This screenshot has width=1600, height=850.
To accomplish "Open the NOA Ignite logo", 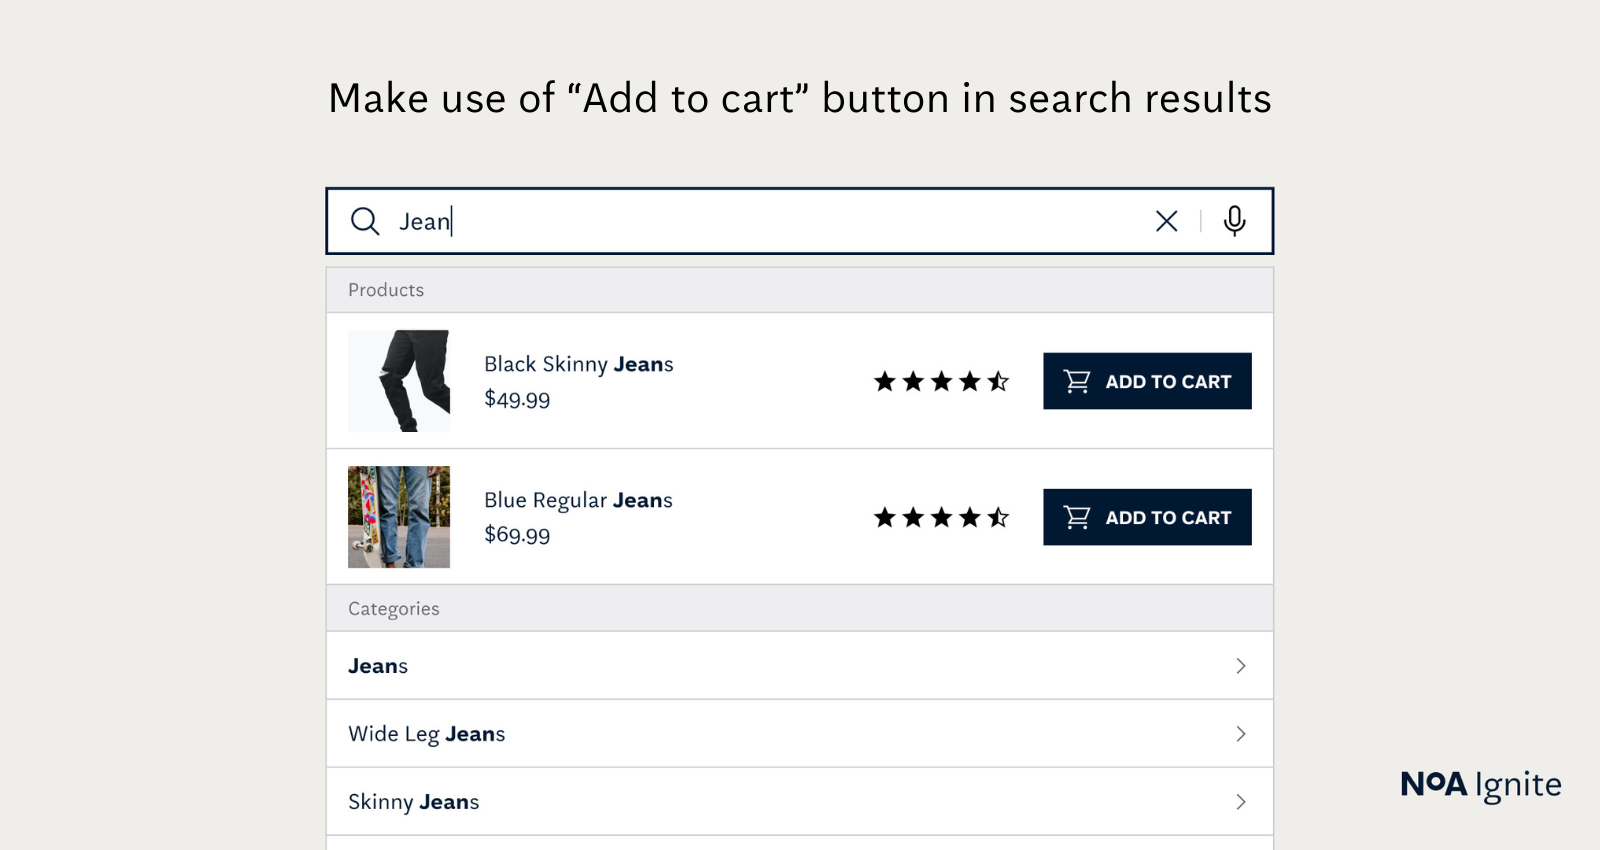I will tap(1480, 785).
